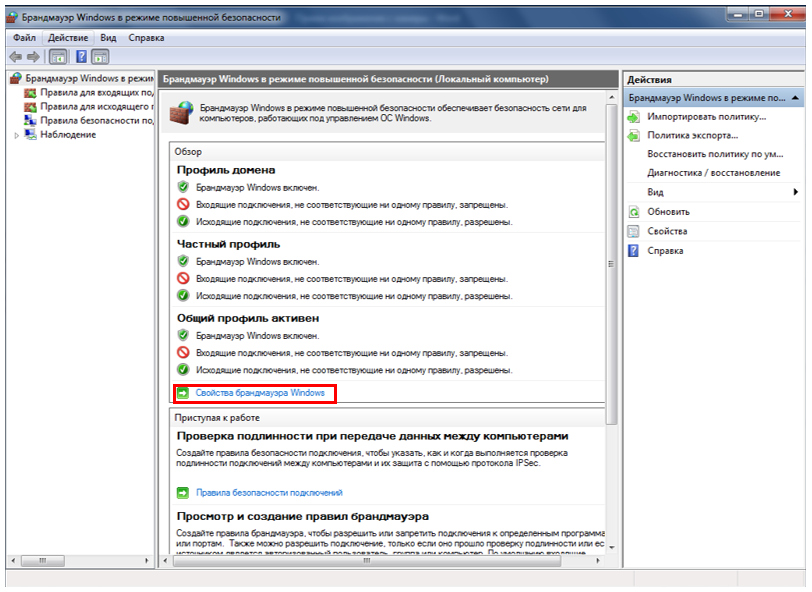
Task: Open the Действие menu
Action: click(x=68, y=38)
